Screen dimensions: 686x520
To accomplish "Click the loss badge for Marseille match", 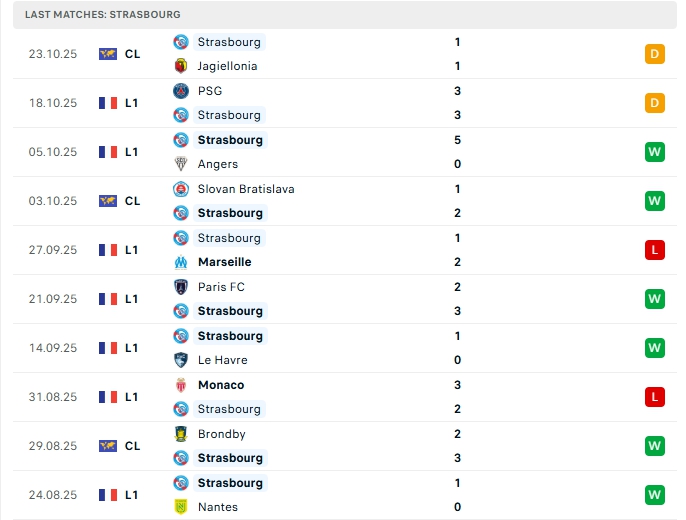I will [x=655, y=250].
